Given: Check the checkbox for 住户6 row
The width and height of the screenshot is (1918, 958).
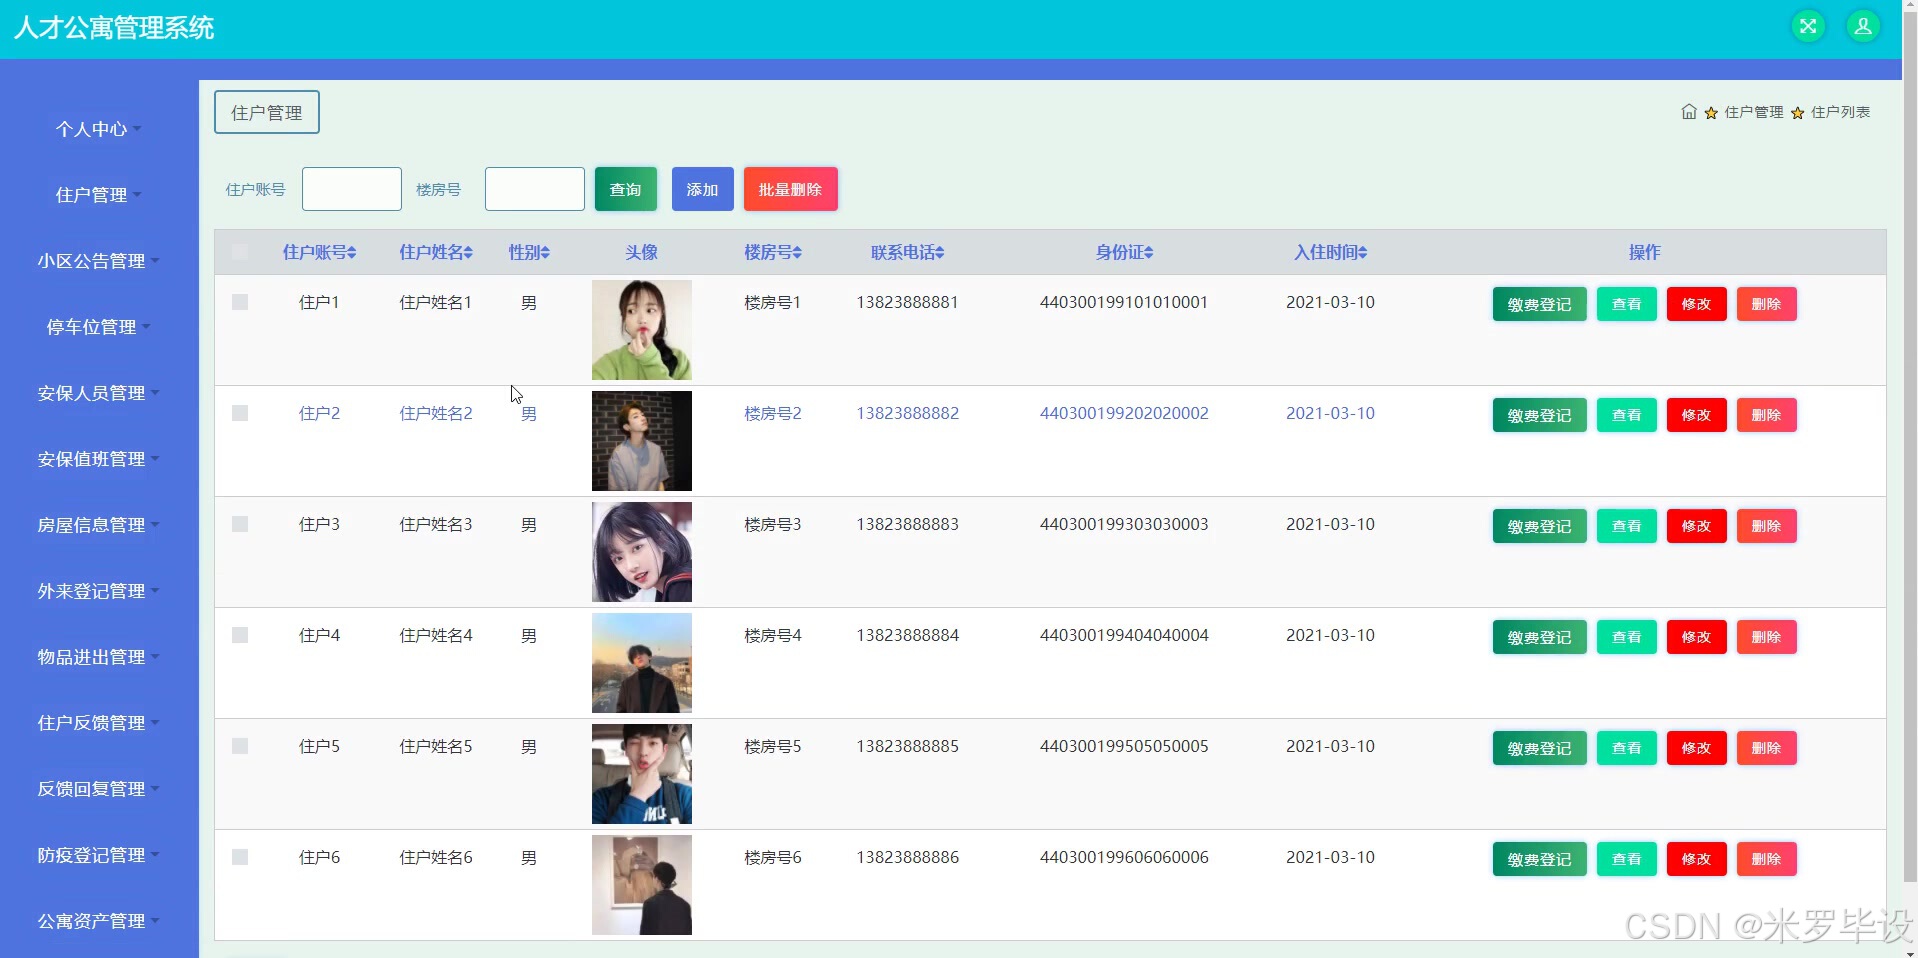Looking at the screenshot, I should (x=240, y=857).
